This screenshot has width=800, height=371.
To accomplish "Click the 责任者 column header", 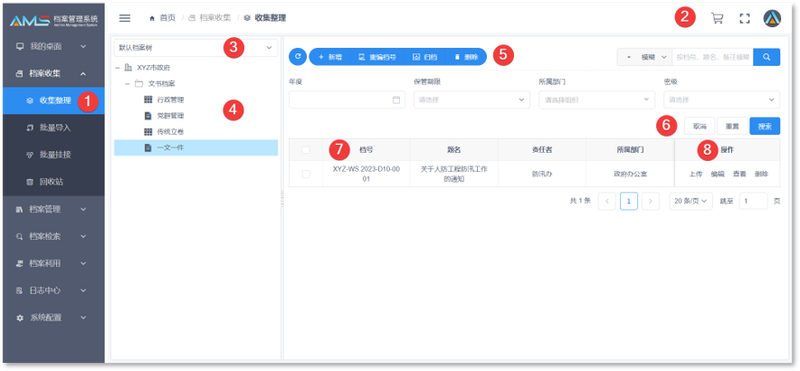I will (542, 150).
